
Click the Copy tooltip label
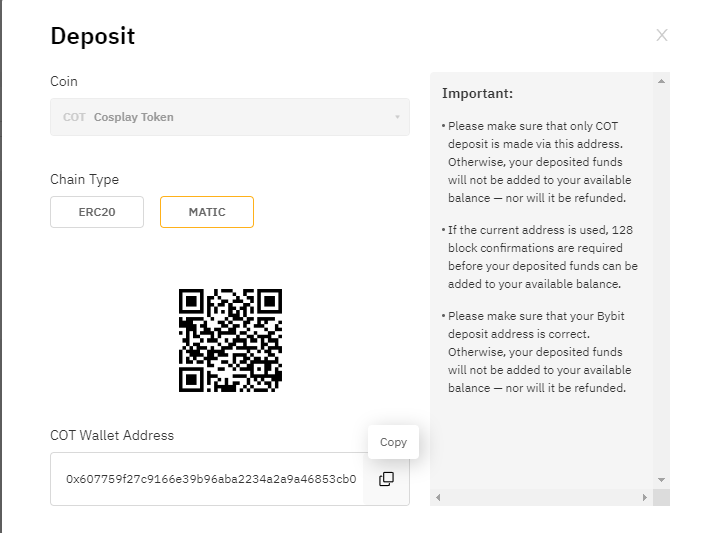click(393, 442)
